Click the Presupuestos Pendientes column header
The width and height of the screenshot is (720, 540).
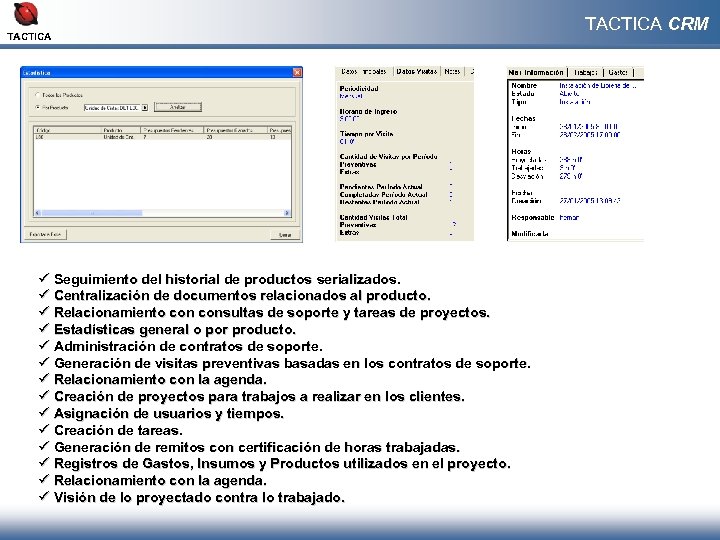click(x=172, y=130)
